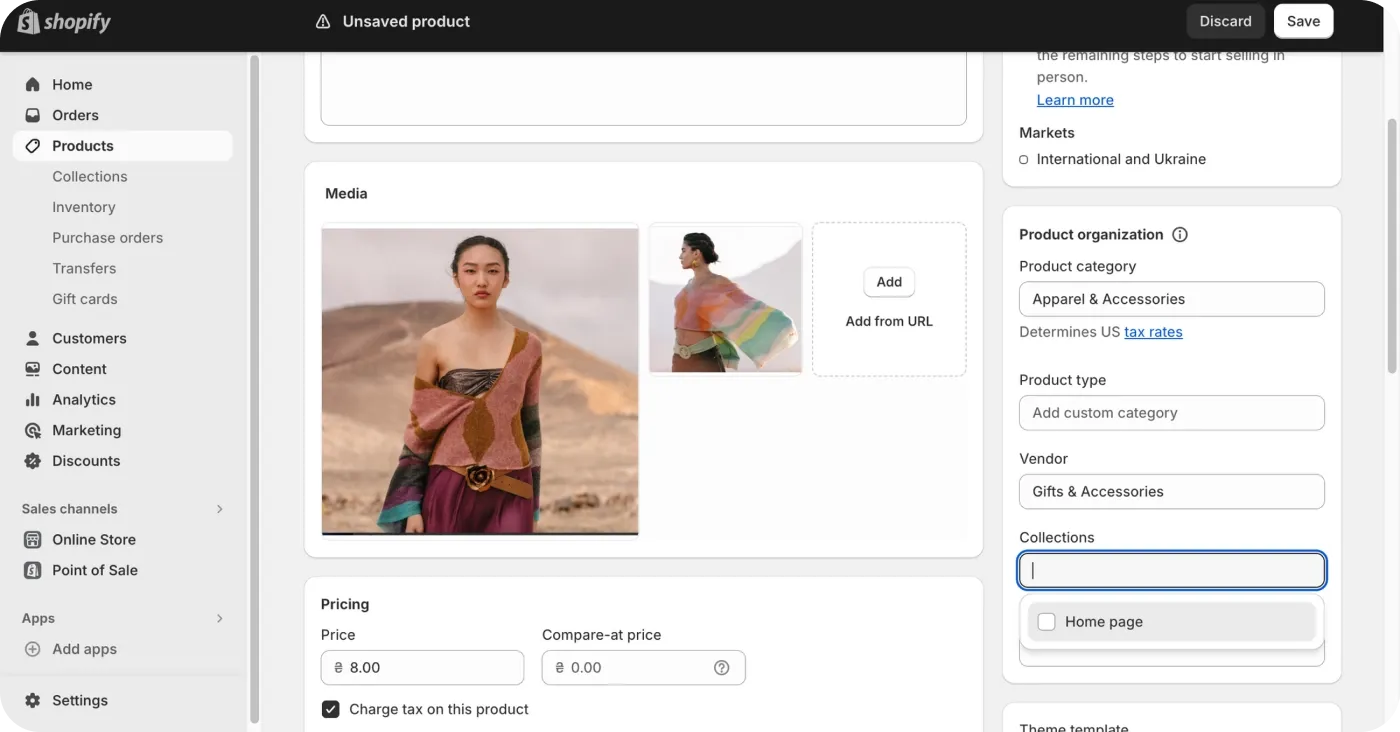
Task: Click Product organization info icon
Action: coord(1180,235)
